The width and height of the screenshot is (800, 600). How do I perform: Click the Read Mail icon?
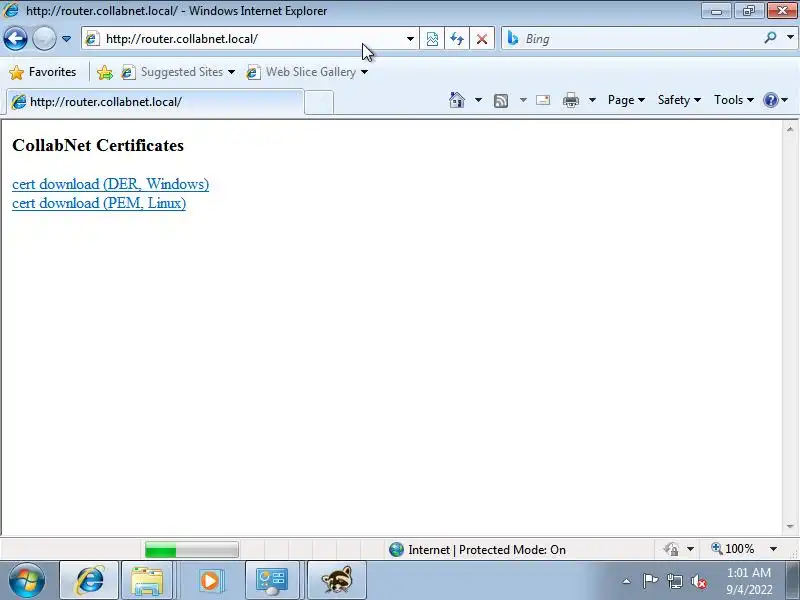click(x=543, y=100)
